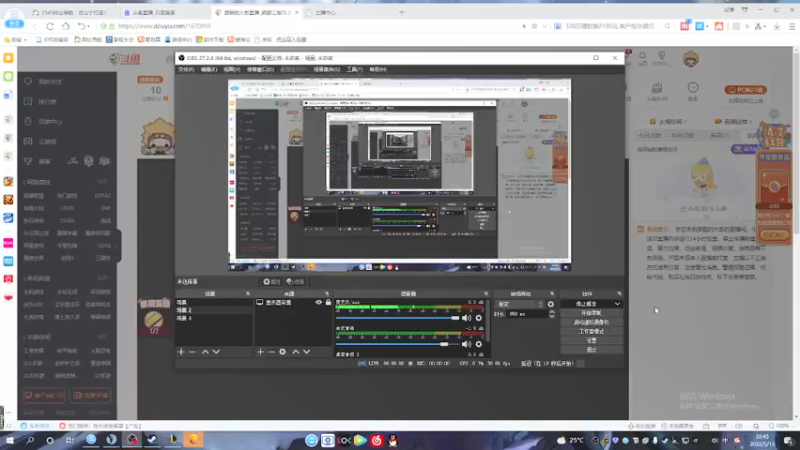Open Windows Start menu
Image resolution: width=800 pixels, height=450 pixels.
click(x=10, y=440)
